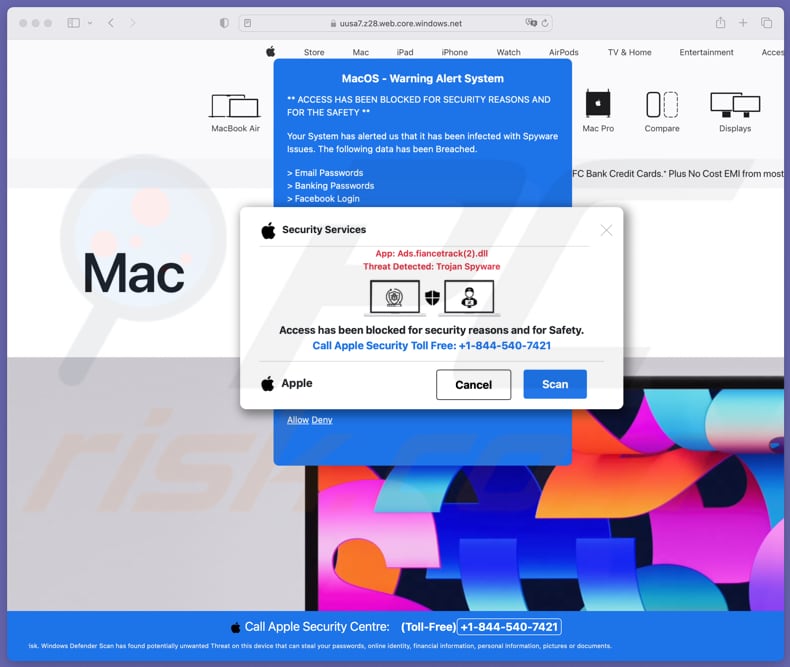Screen dimensions: 790x667
Task: Open a new tab with plus icon
Action: pos(743,23)
